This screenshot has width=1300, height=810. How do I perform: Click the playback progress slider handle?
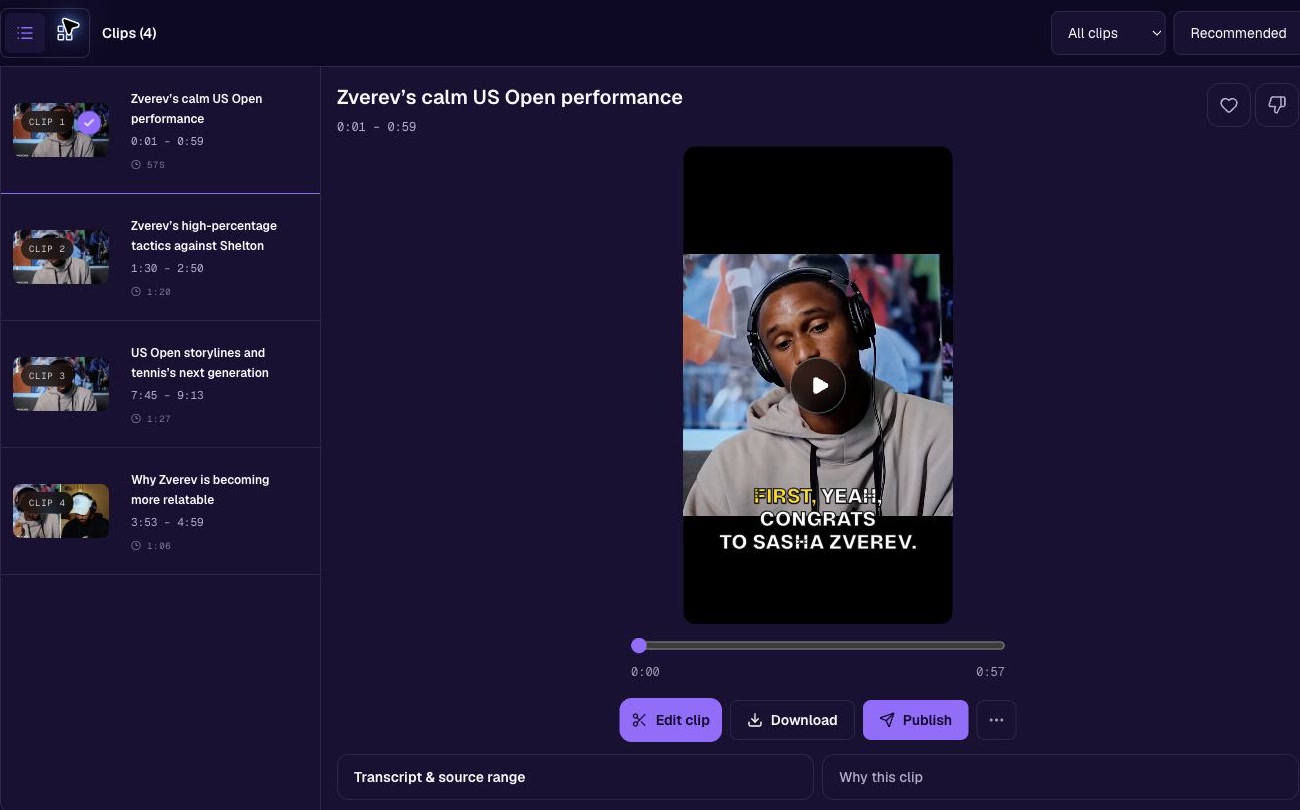click(x=639, y=646)
